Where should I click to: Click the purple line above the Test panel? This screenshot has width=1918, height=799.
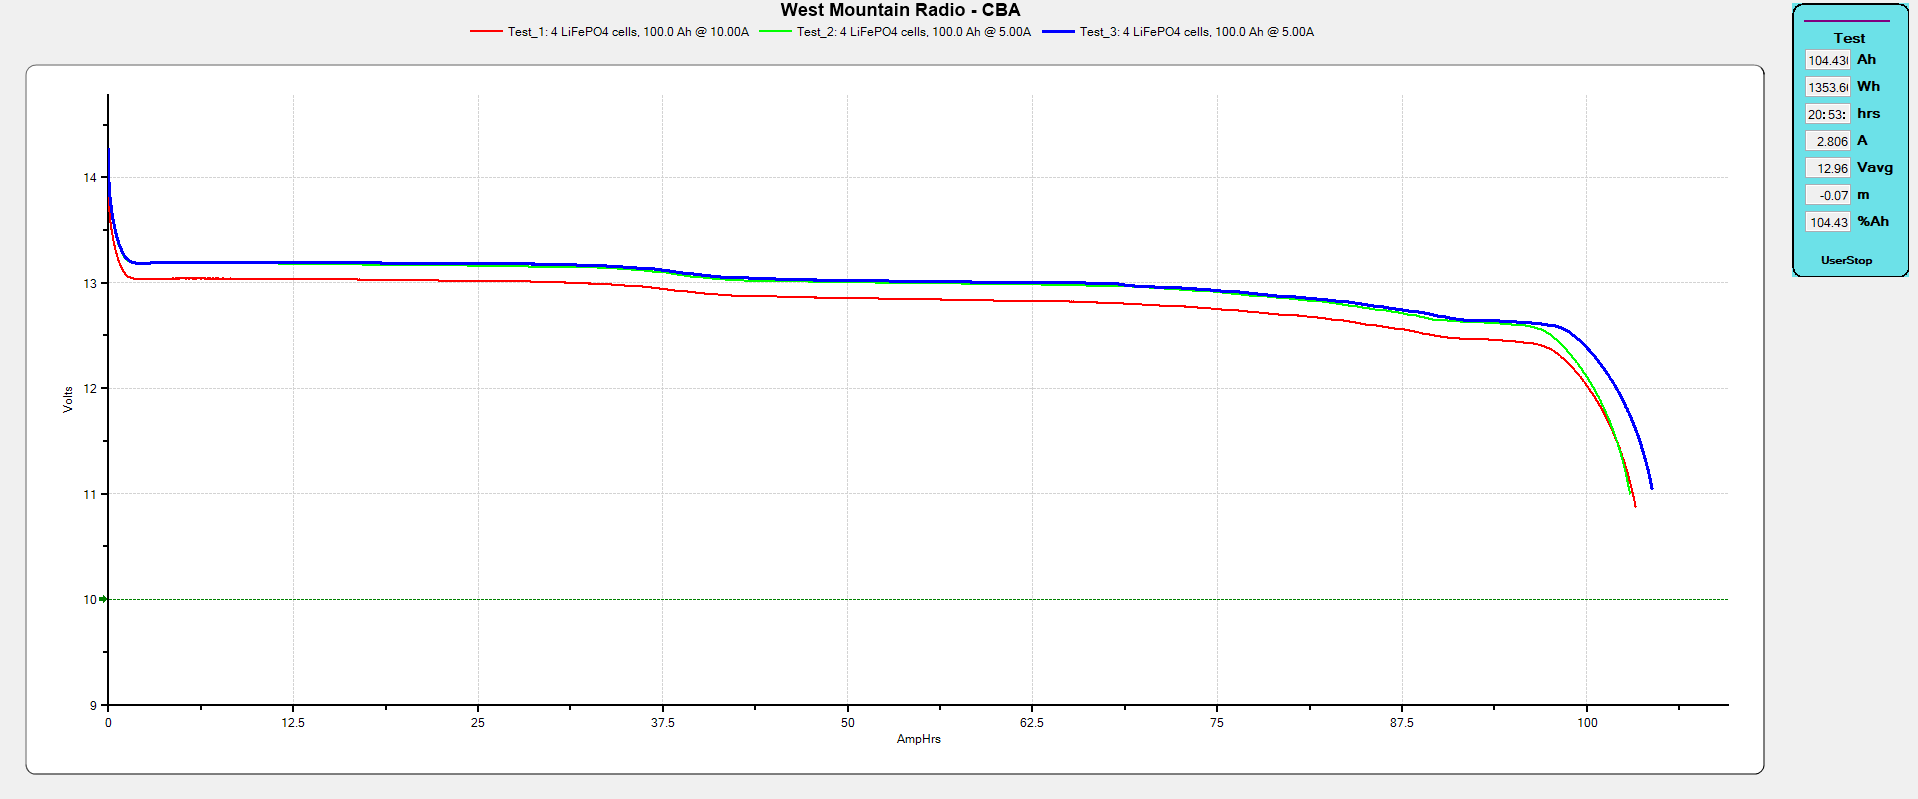click(x=1846, y=21)
